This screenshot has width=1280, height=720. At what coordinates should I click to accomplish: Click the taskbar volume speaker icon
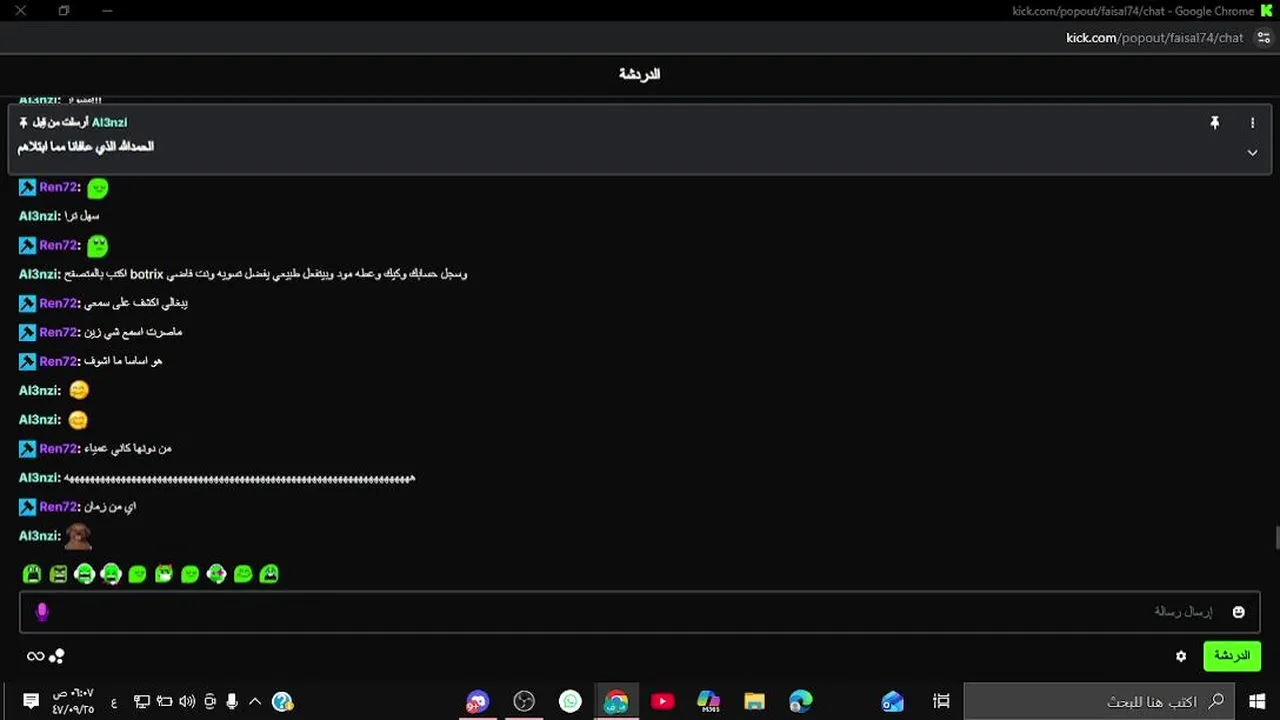coord(186,701)
